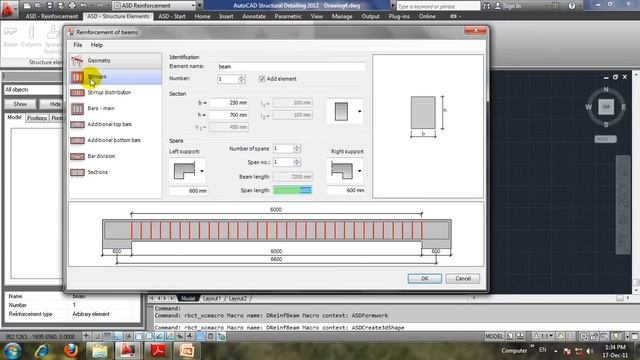The width and height of the screenshot is (640, 360).
Task: Adjust the Span no. stepper
Action: [x=297, y=162]
